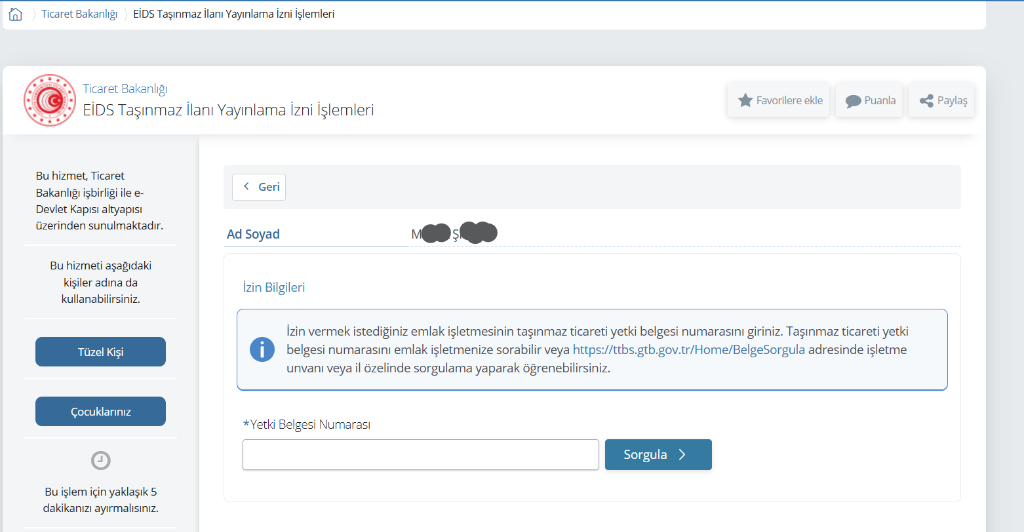Image resolution: width=1024 pixels, height=532 pixels.
Task: Click the Ticaret Bakanlığı logo emblem
Action: coord(50,100)
